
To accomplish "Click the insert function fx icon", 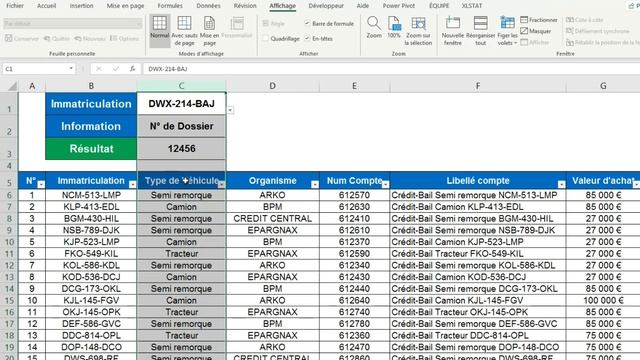I will [x=132, y=69].
